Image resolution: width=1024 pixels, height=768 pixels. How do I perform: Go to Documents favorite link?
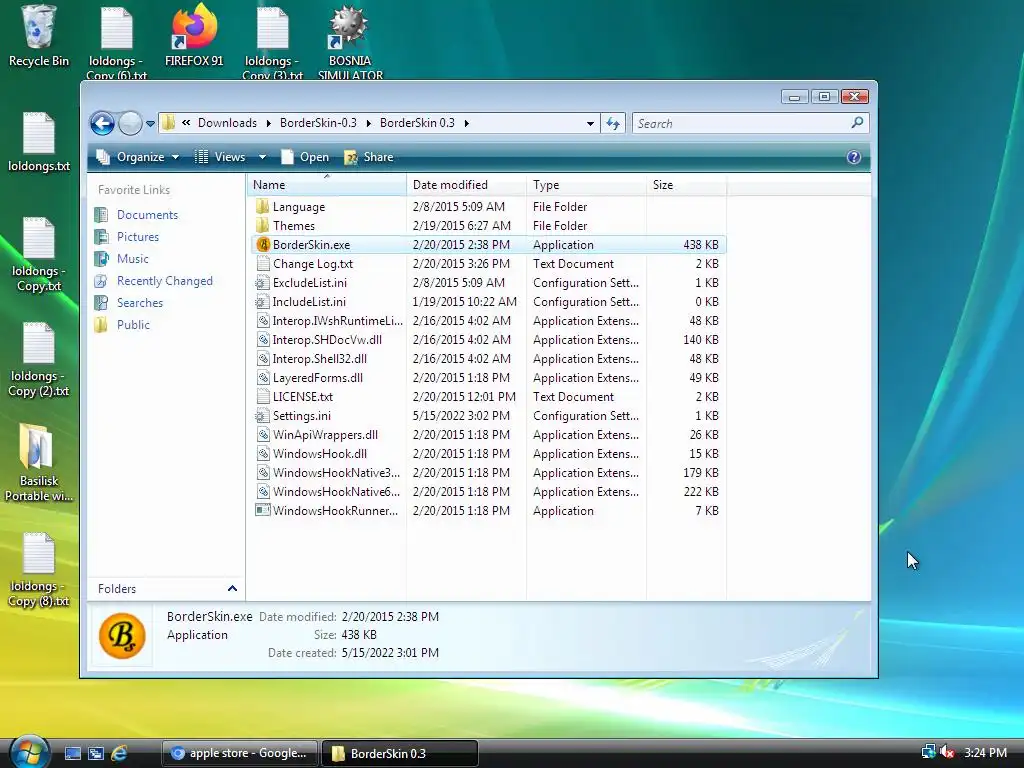click(x=147, y=215)
